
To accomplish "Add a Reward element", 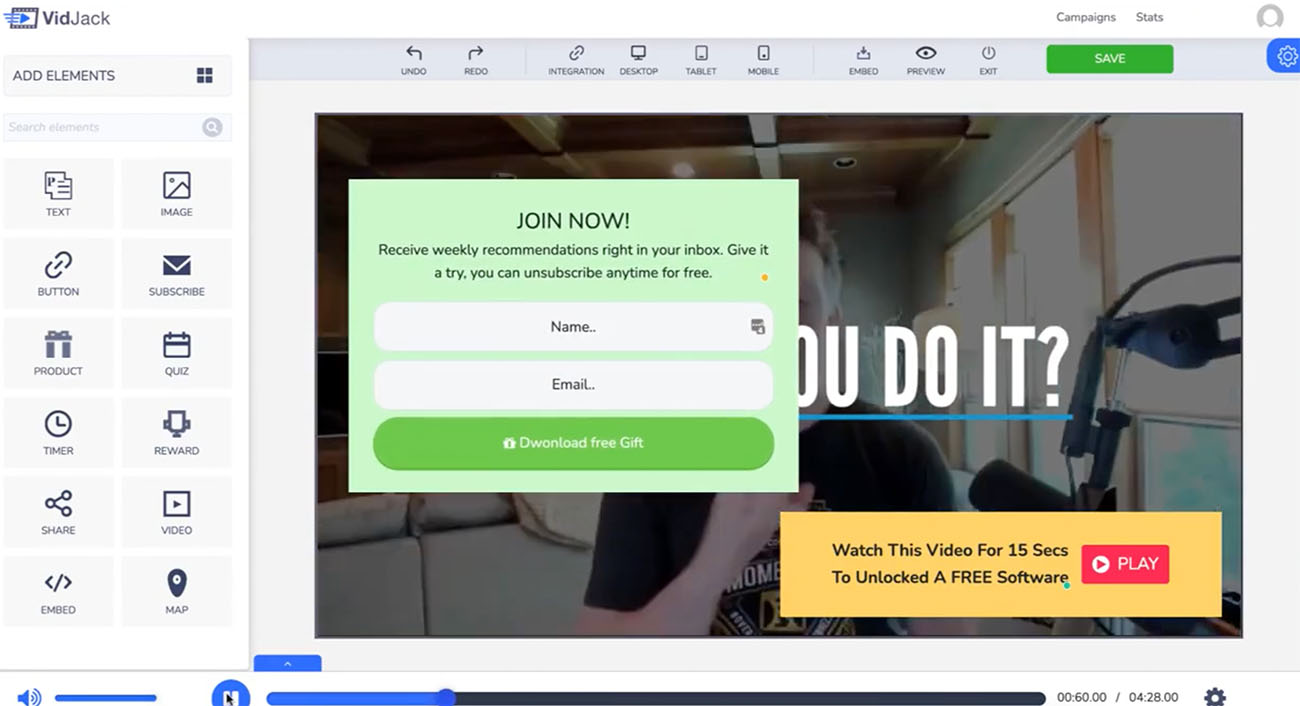I will (176, 432).
